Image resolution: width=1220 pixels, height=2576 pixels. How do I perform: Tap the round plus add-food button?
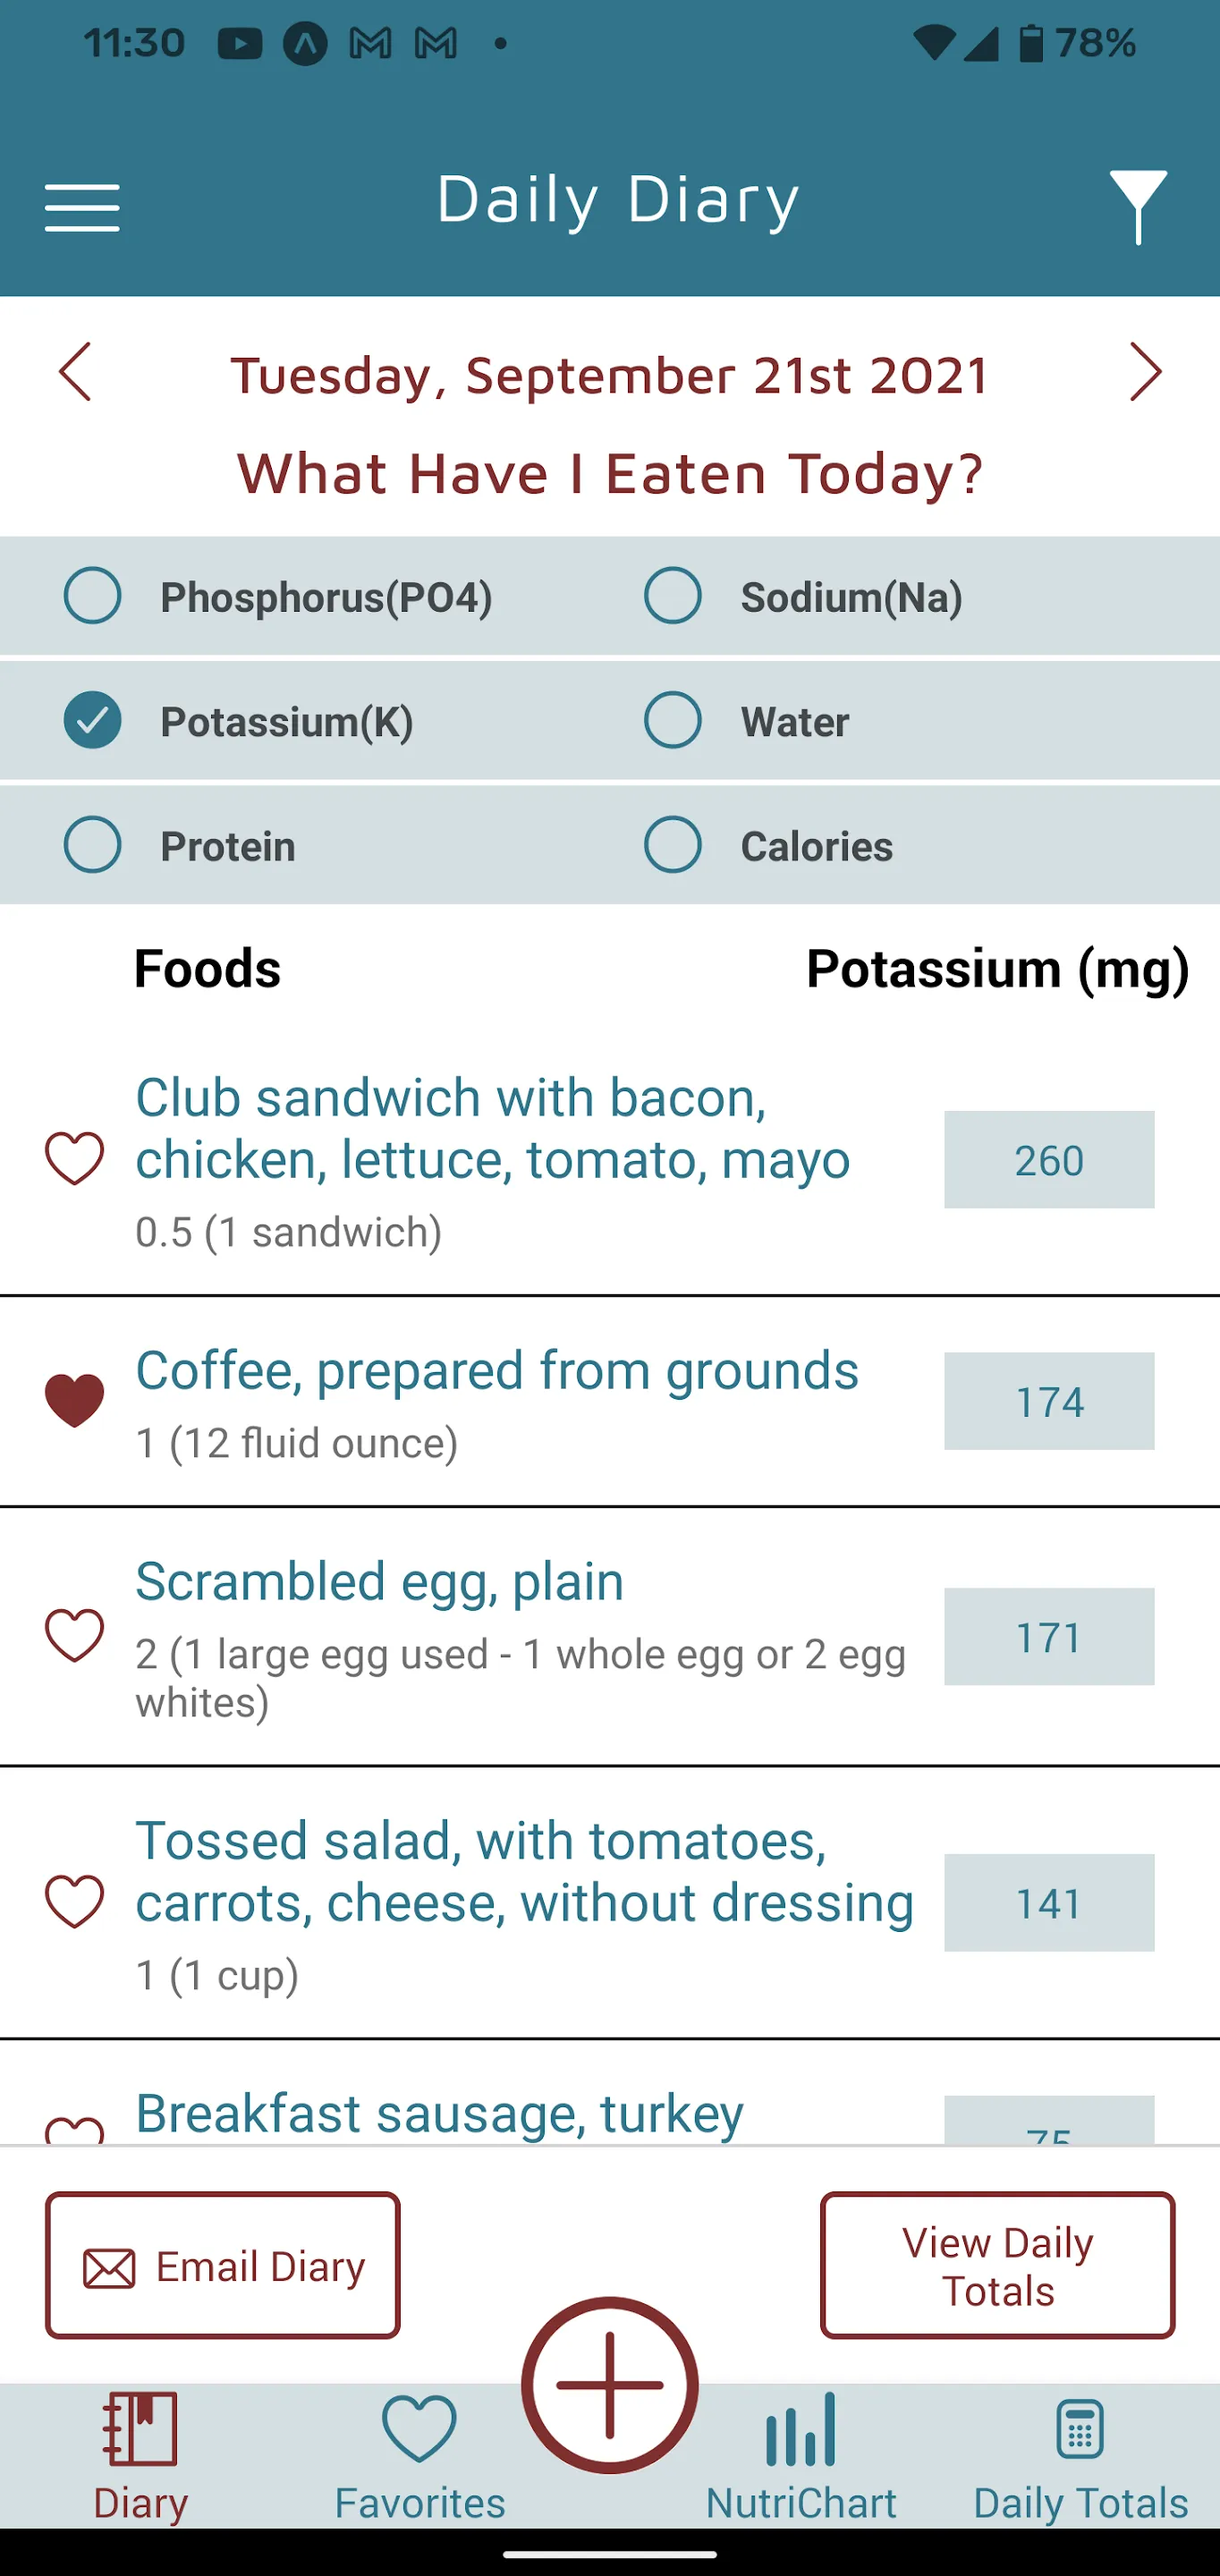(610, 2385)
